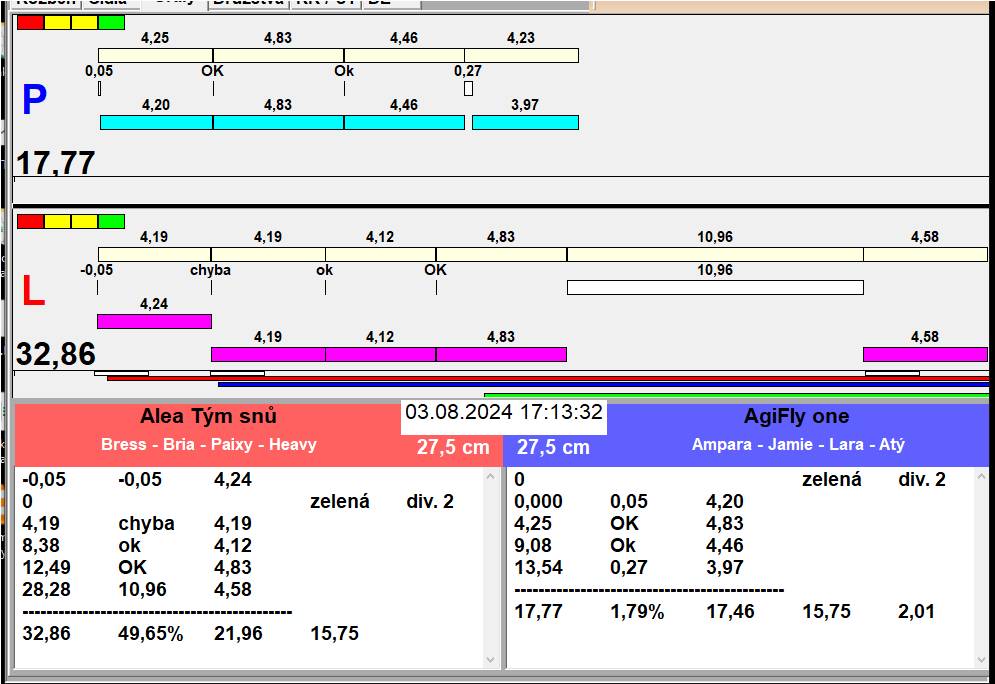Image resolution: width=995 pixels, height=684 pixels.
Task: Click the red start light in lane P
Action: [x=30, y=22]
